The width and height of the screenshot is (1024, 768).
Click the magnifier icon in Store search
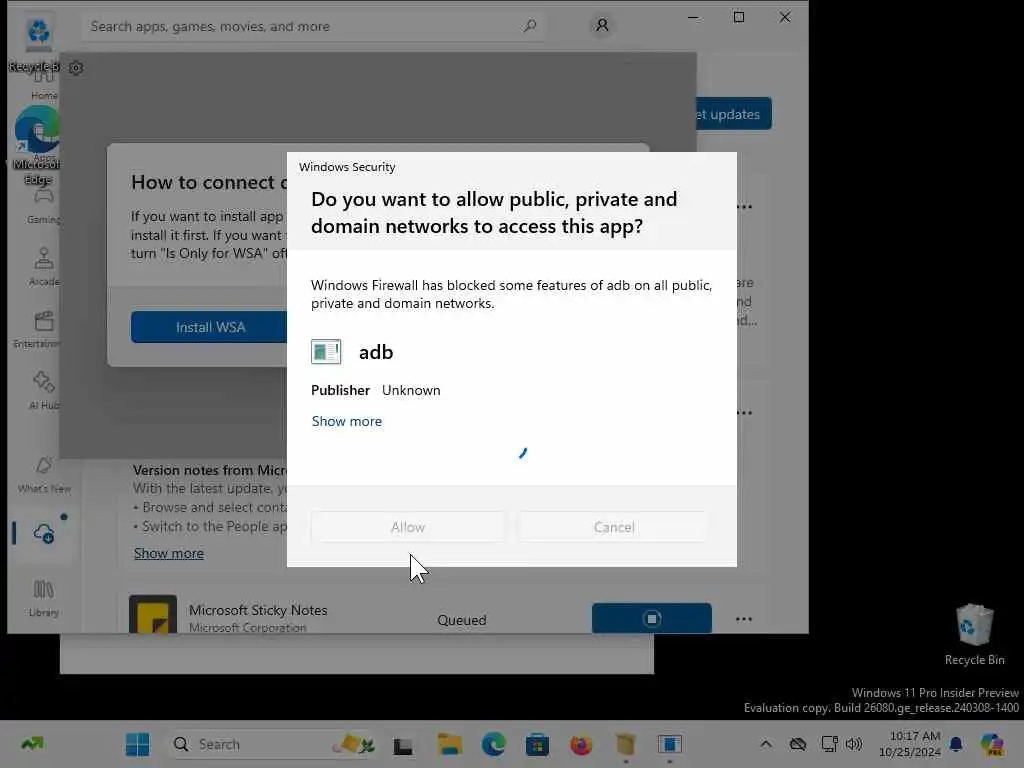tap(530, 26)
